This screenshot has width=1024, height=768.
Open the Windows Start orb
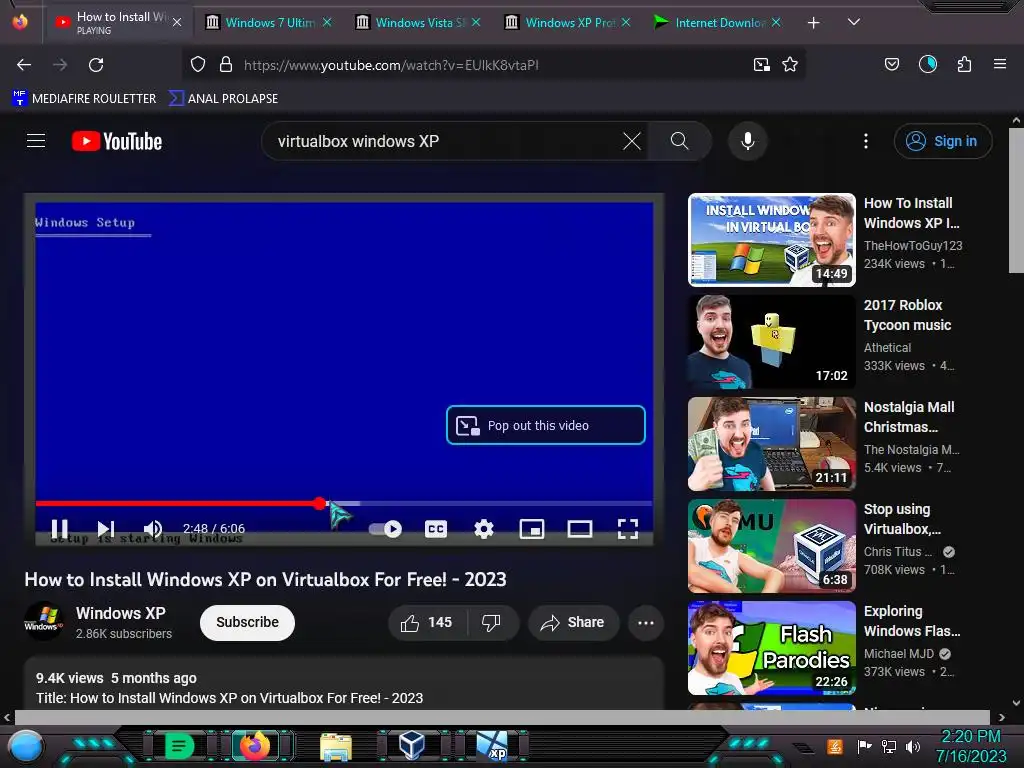25,746
